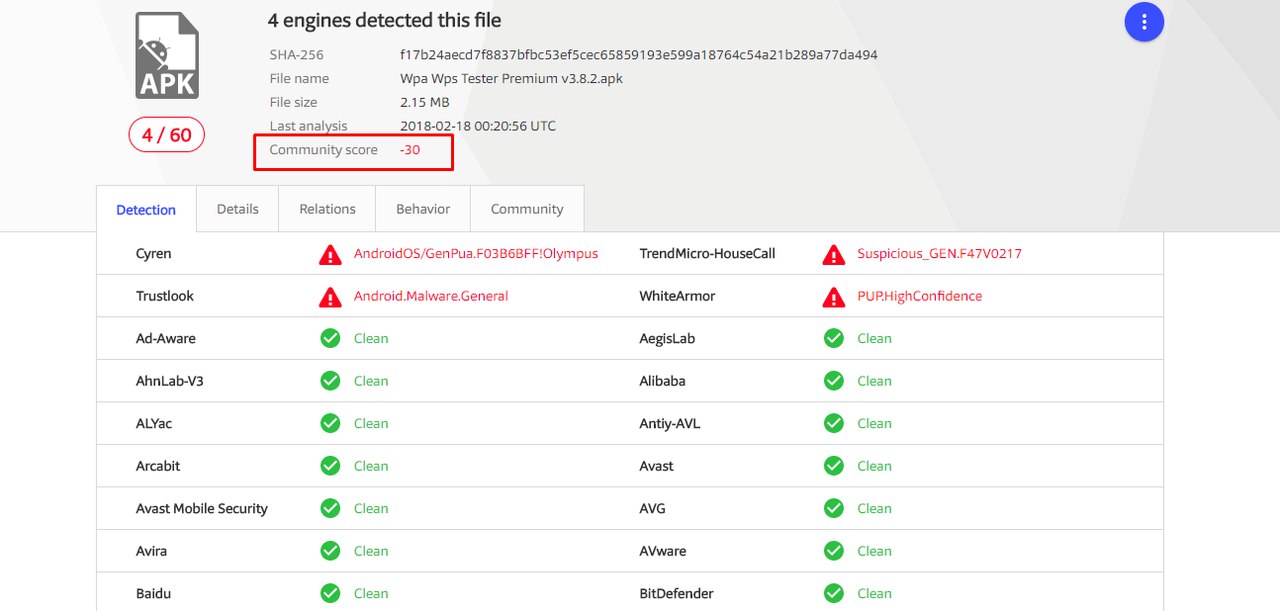The height and width of the screenshot is (611, 1280).
Task: Click the PUP.HighConfidence detection result
Action: tap(919, 296)
